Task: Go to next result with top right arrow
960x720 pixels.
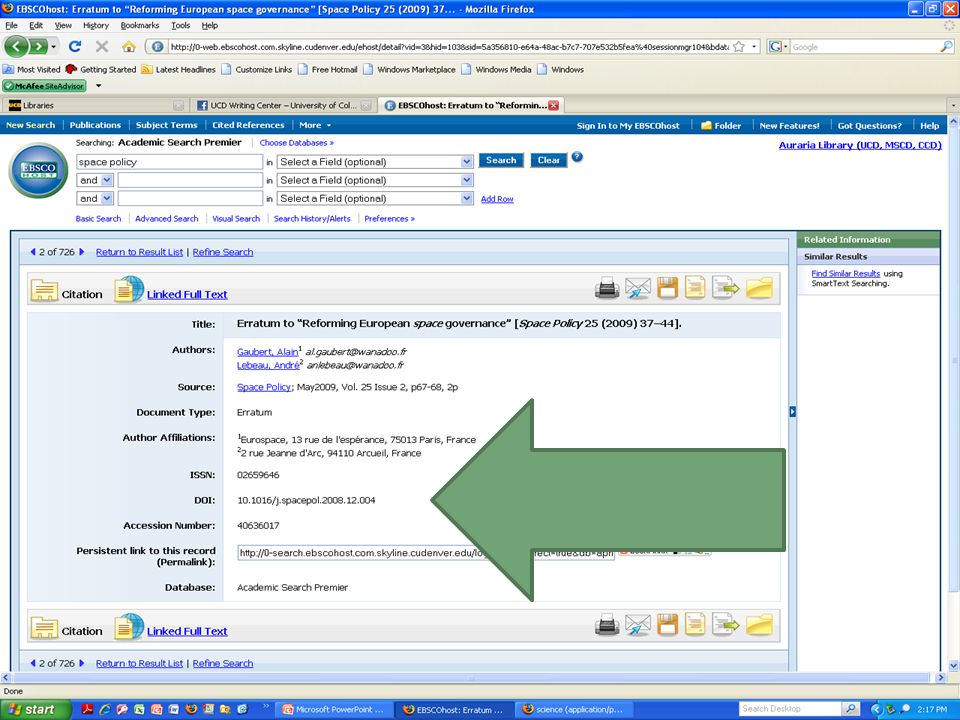Action: point(81,252)
